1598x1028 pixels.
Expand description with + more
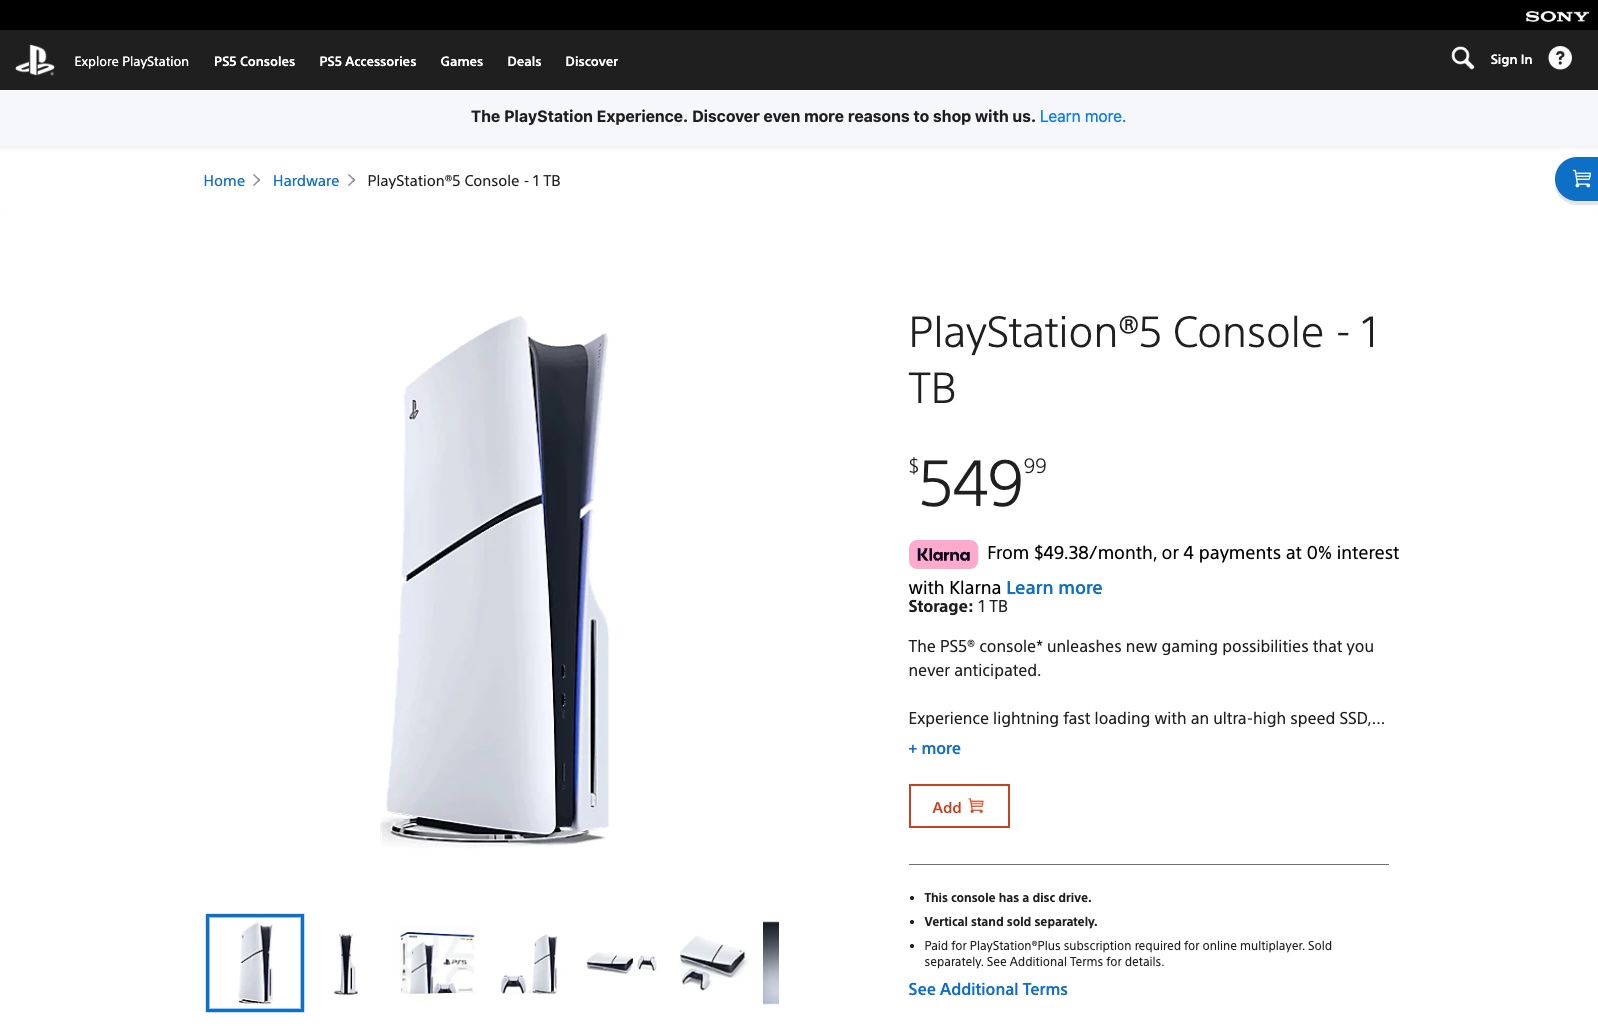pyautogui.click(x=934, y=748)
